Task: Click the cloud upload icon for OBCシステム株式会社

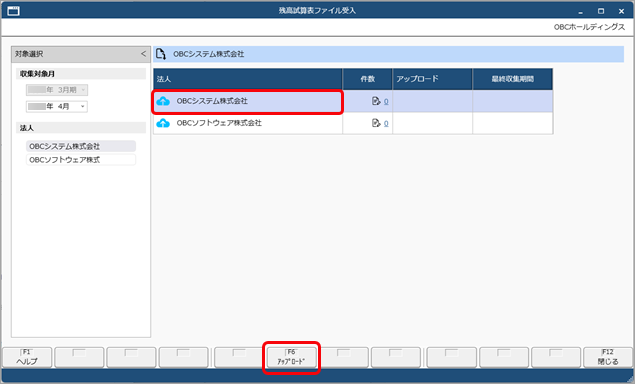Action: coord(163,101)
